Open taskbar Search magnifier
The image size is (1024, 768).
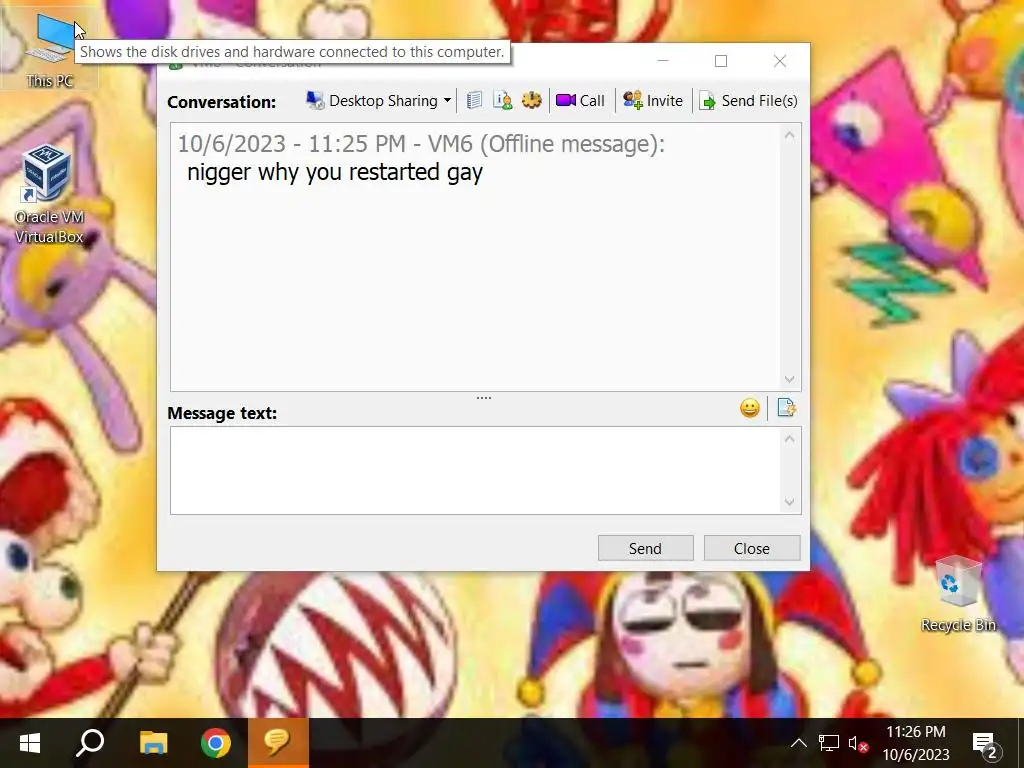pos(90,743)
